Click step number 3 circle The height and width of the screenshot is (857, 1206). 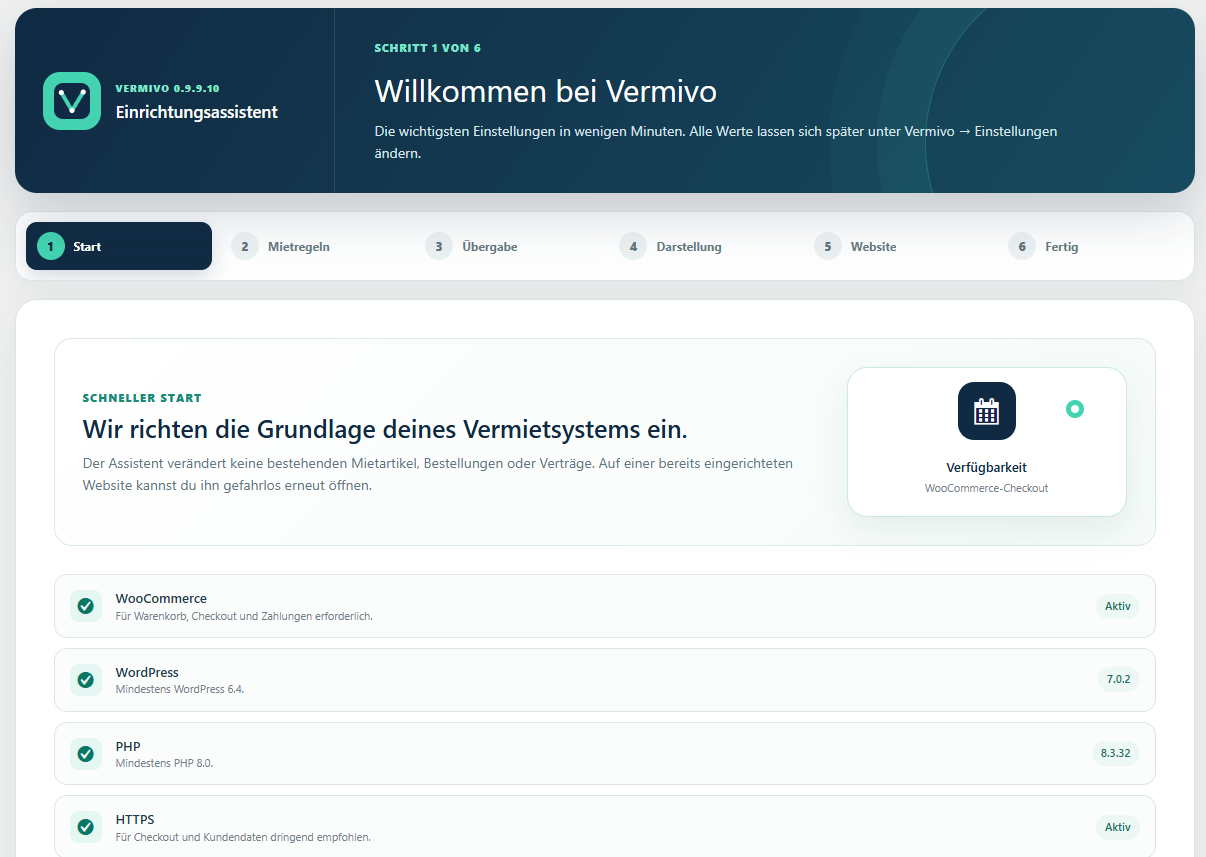click(439, 246)
